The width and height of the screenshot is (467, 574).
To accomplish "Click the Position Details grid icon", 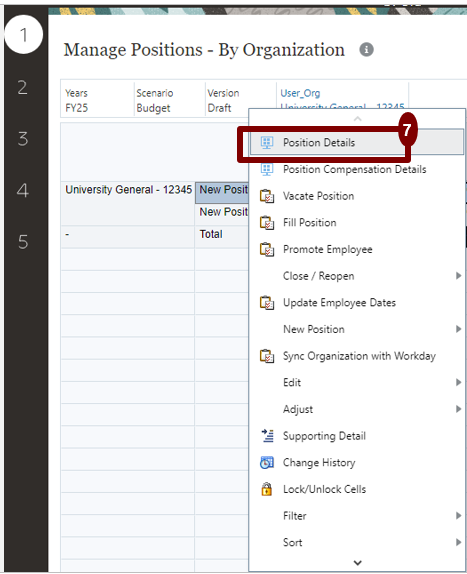I will [x=267, y=142].
